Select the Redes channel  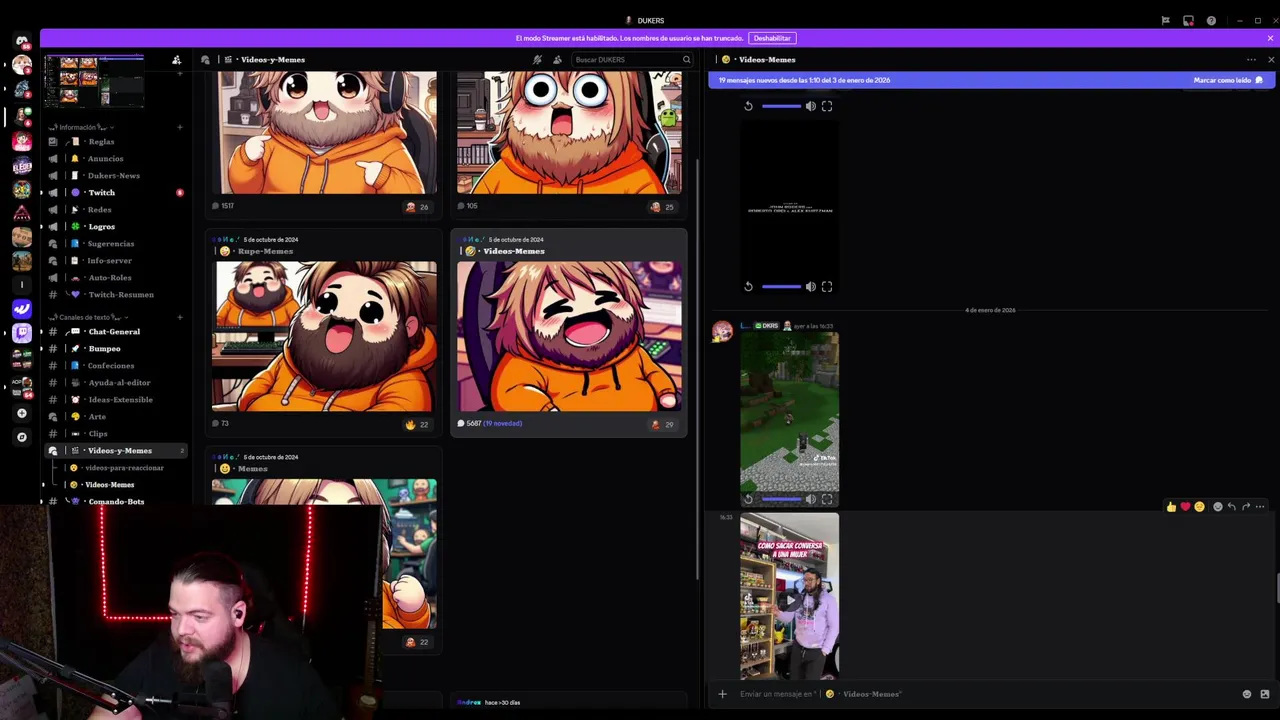click(99, 209)
